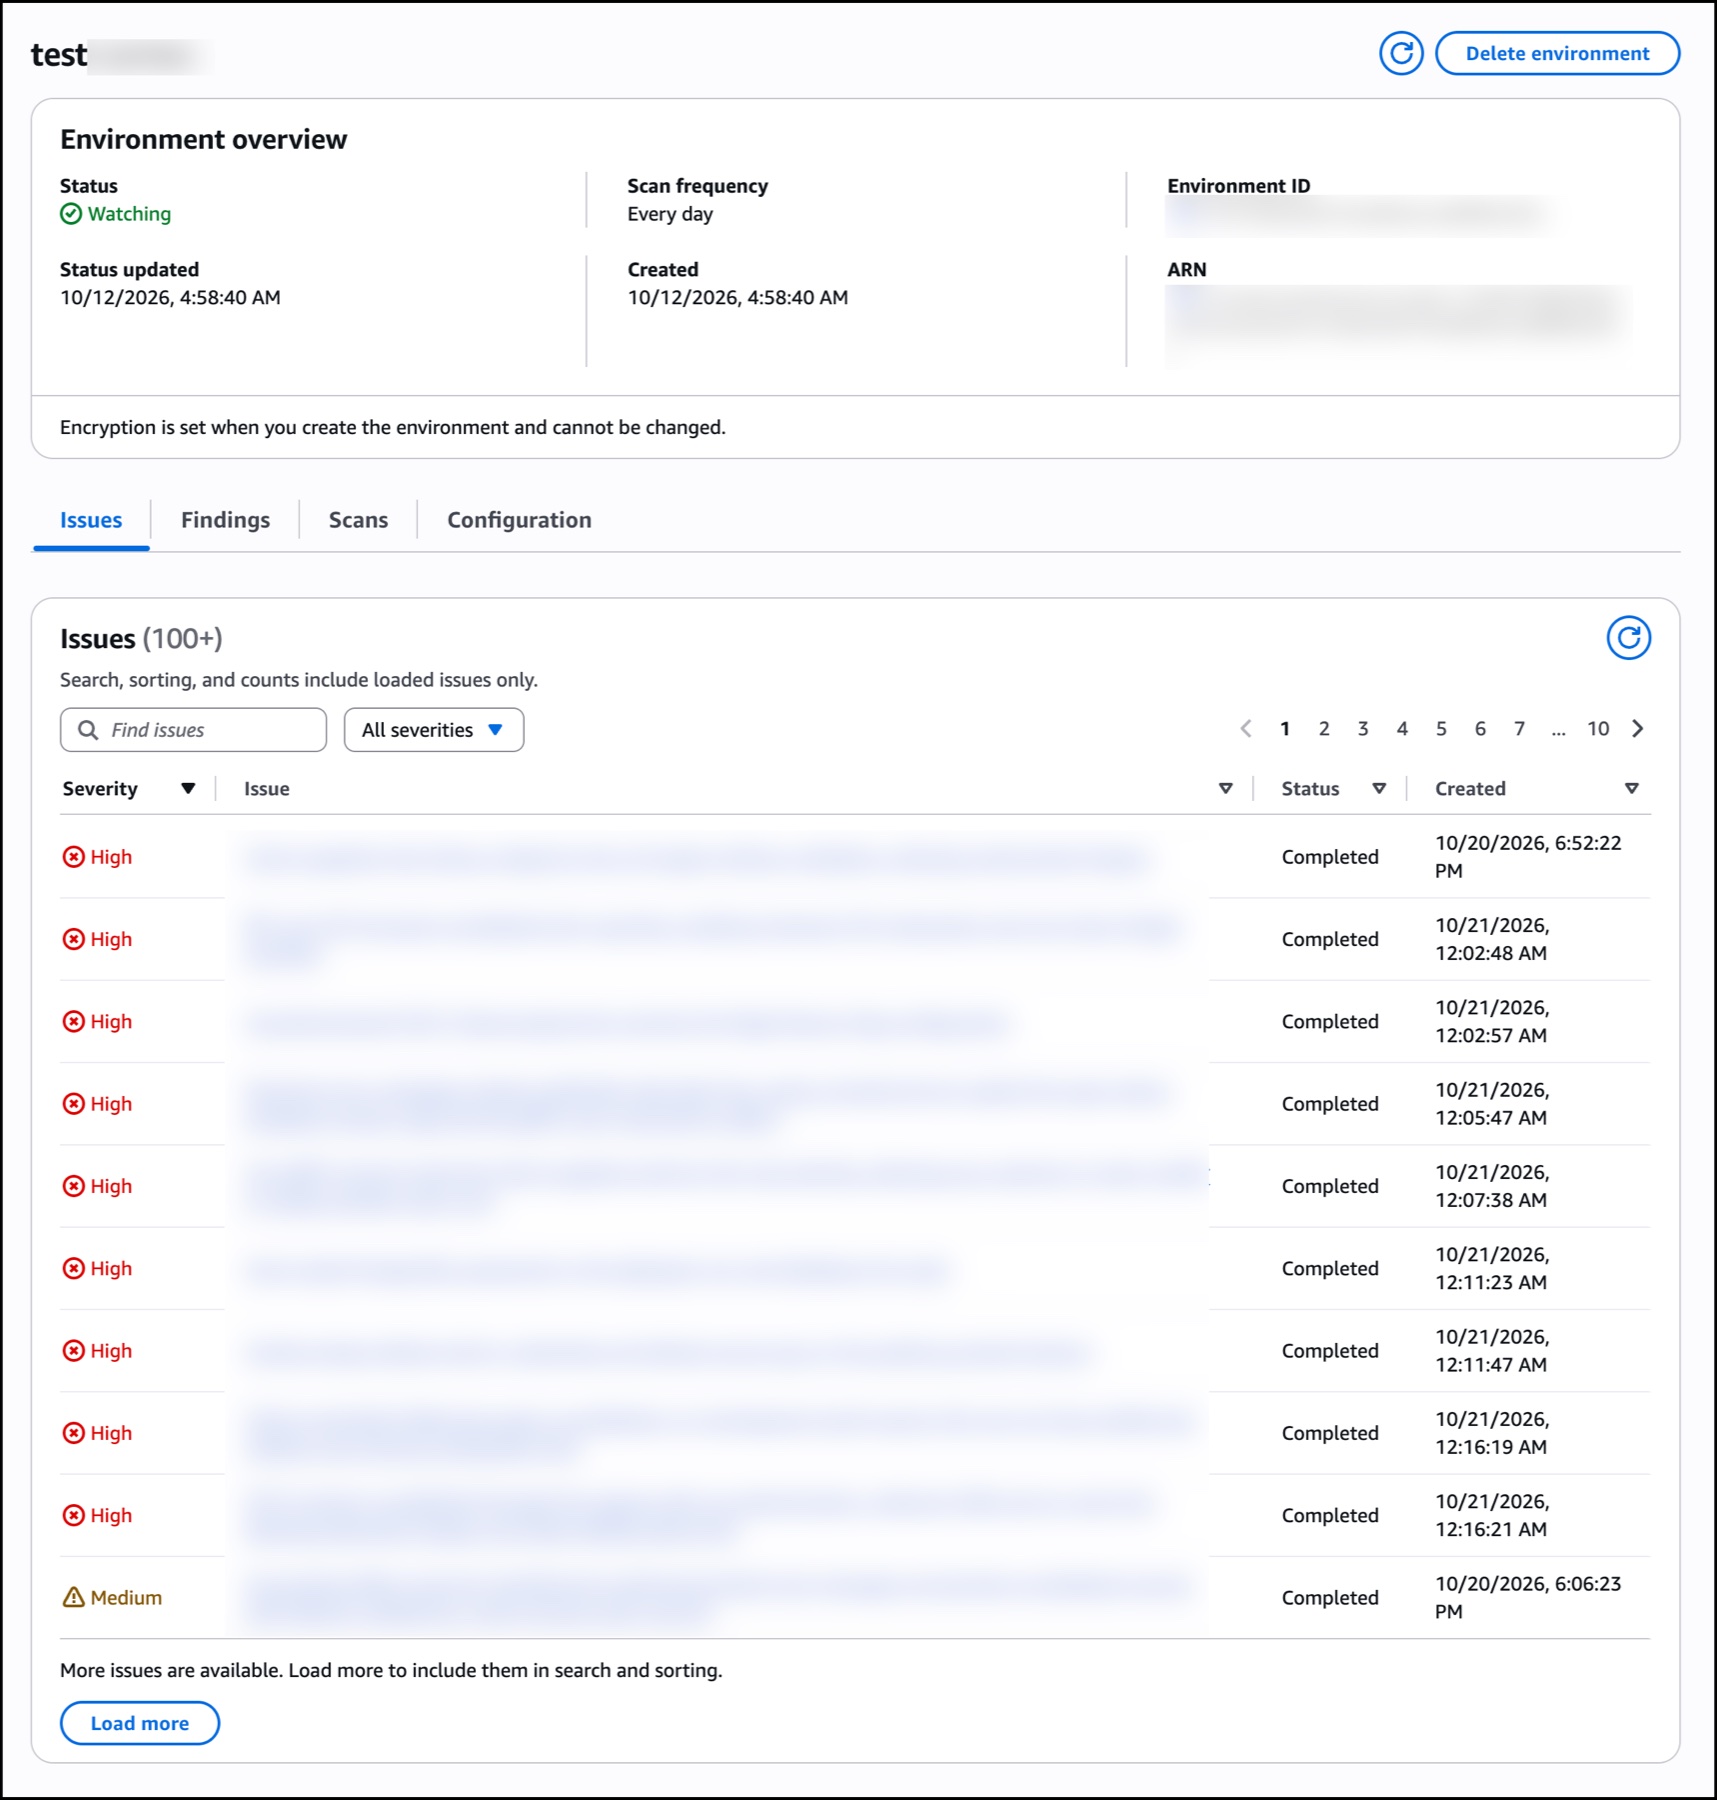Click High icon for 12:11:47 AM issue
Viewport: 1717px width, 1800px height.
point(74,1351)
